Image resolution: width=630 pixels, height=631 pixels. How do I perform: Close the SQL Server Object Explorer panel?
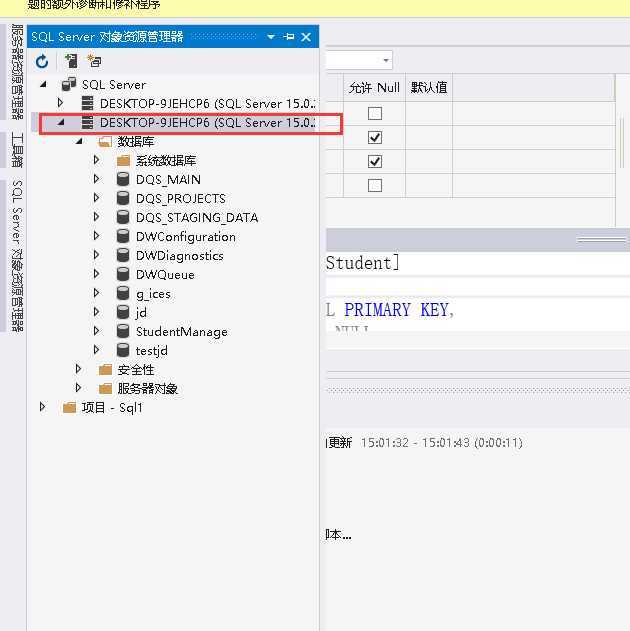[x=306, y=37]
